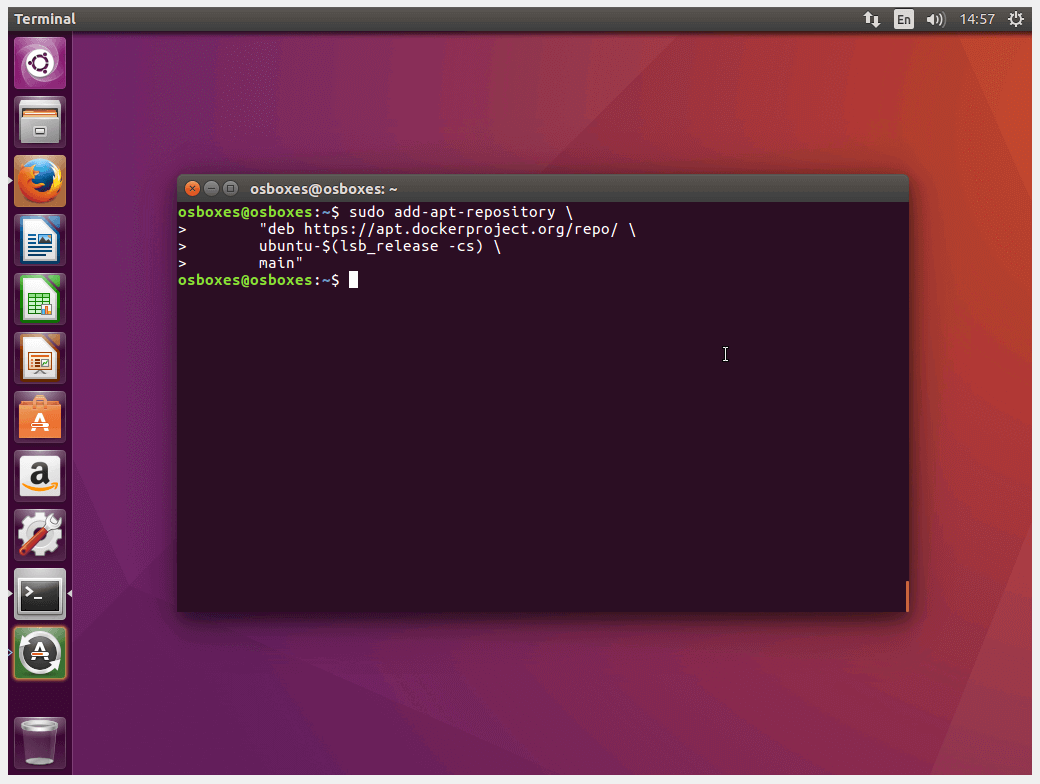
Task: Open Ubuntu Software center
Action: click(40, 417)
